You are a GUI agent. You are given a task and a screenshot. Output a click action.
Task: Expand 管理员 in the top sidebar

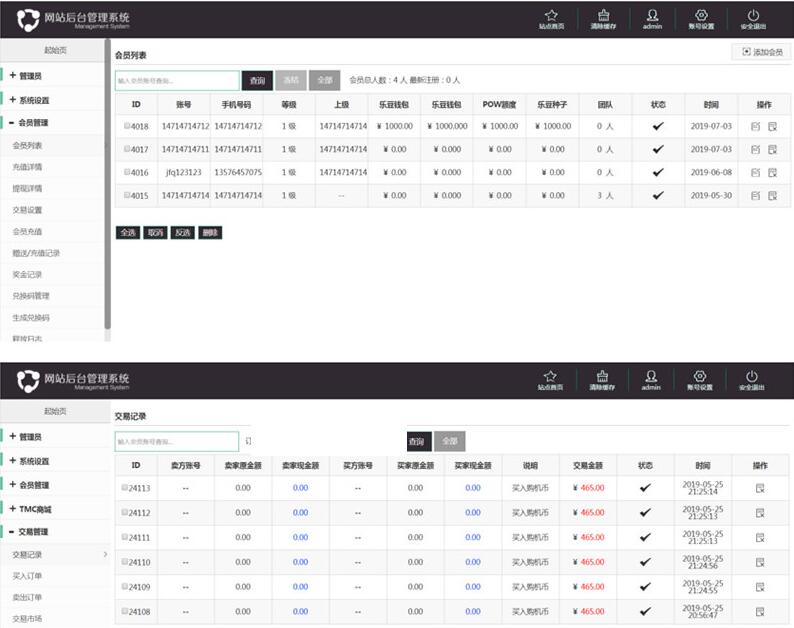(30, 75)
